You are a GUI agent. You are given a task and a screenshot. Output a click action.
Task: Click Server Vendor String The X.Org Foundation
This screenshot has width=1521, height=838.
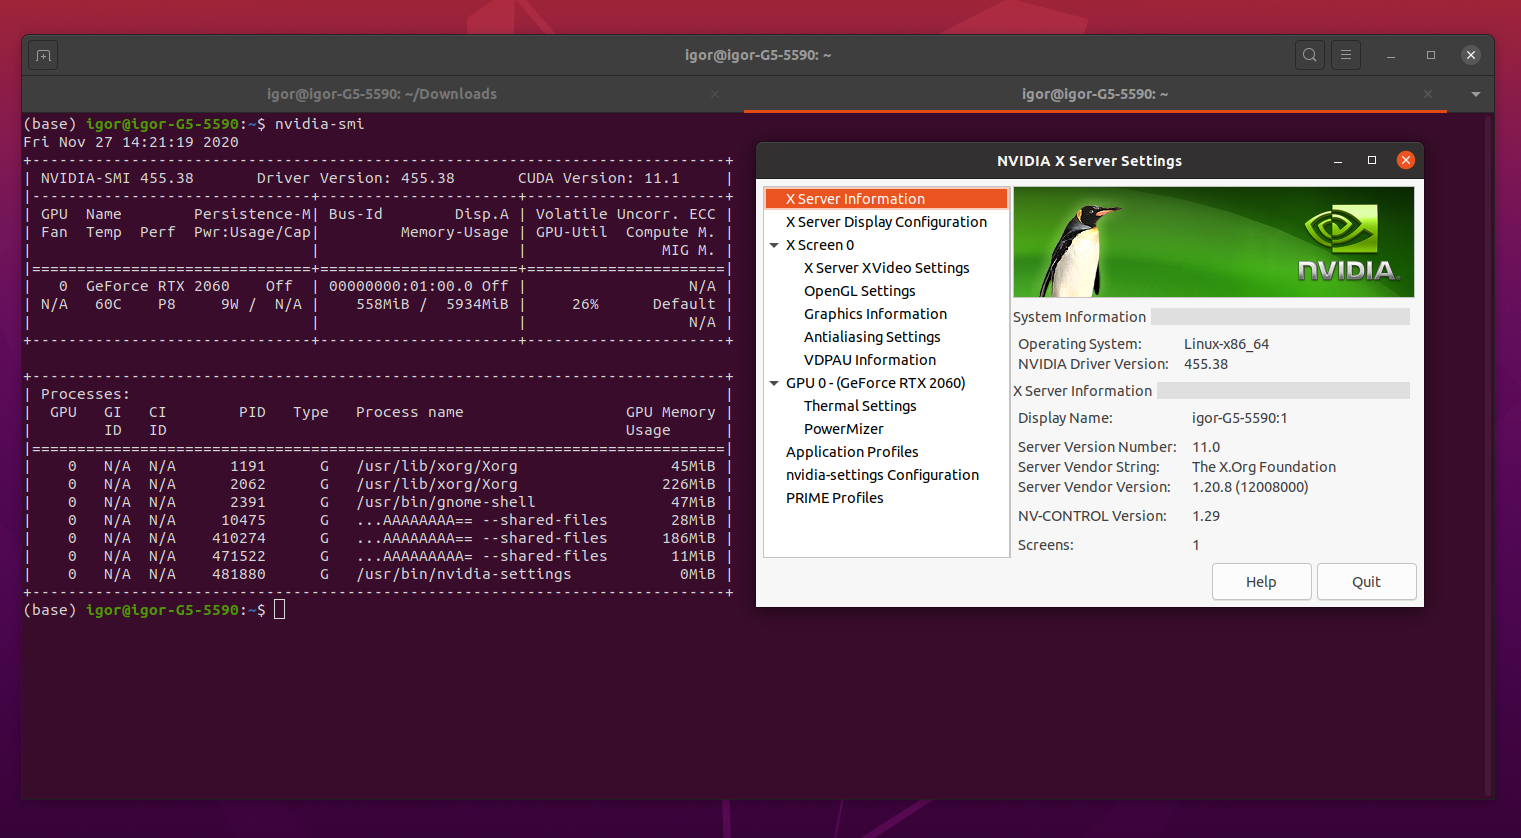point(1264,467)
